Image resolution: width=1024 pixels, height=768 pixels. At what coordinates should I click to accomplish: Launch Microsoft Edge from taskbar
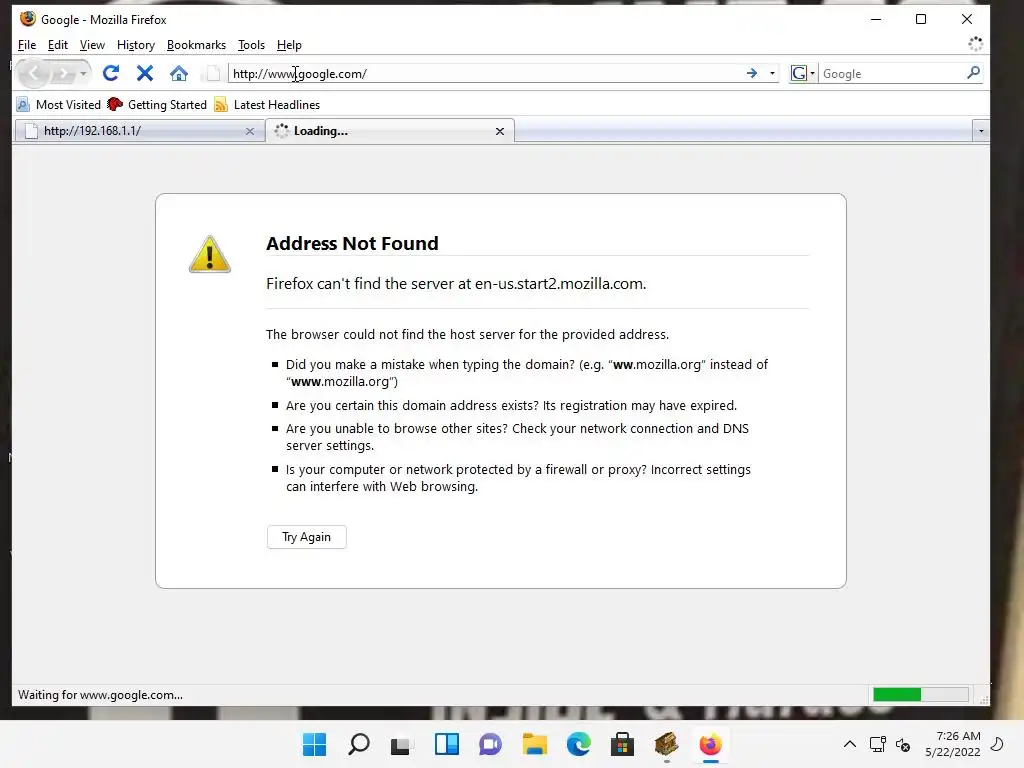[579, 744]
